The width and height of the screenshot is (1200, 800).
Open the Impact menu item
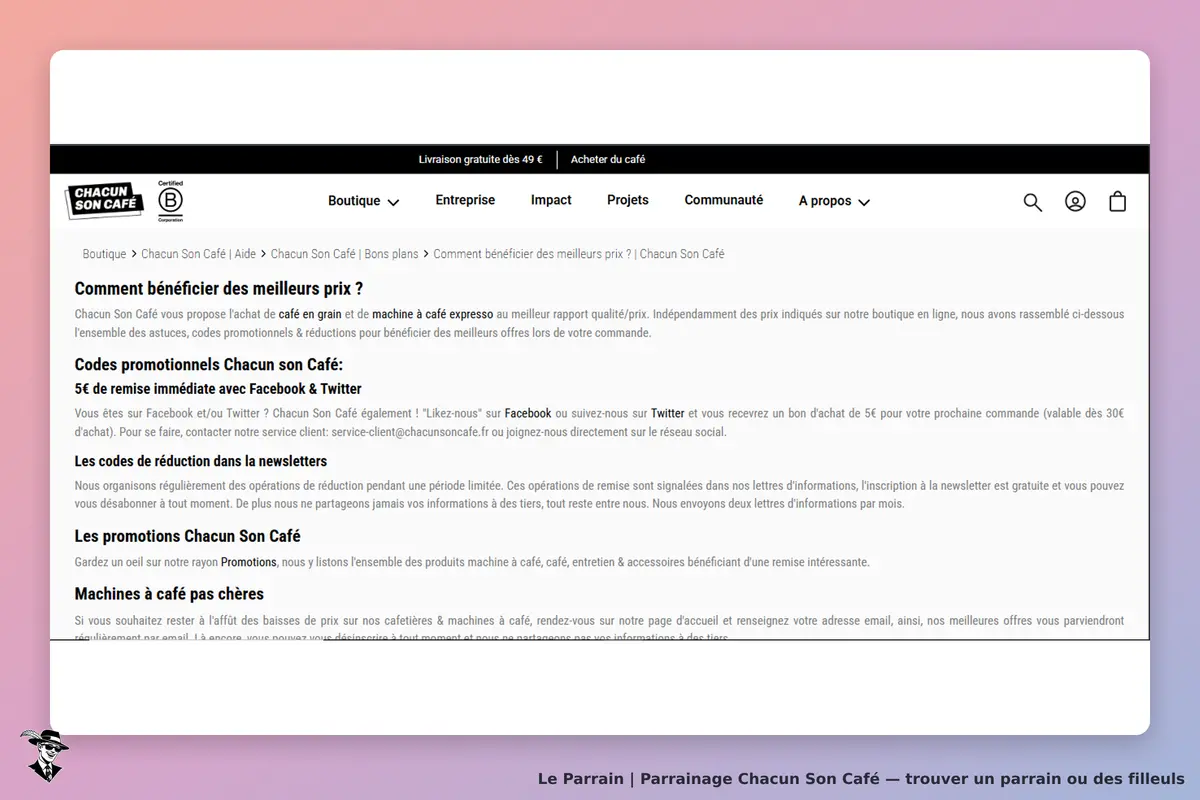551,200
